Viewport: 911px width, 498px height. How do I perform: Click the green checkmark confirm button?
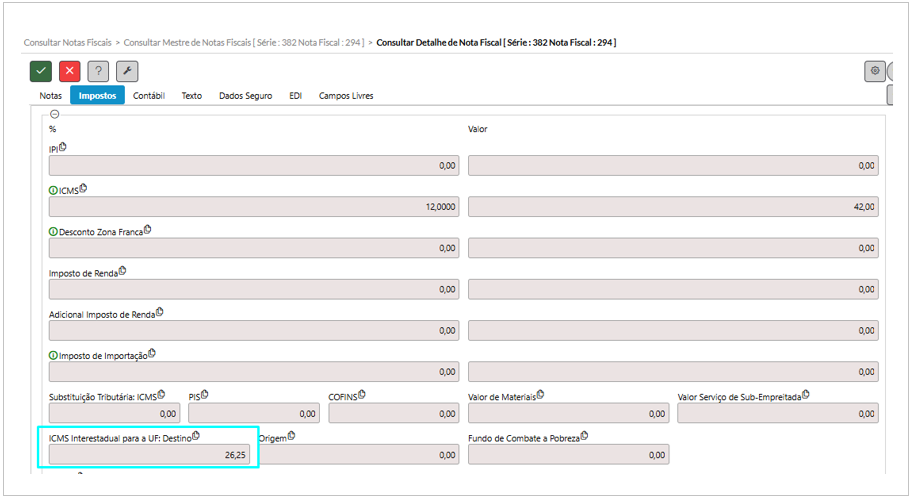click(x=41, y=71)
